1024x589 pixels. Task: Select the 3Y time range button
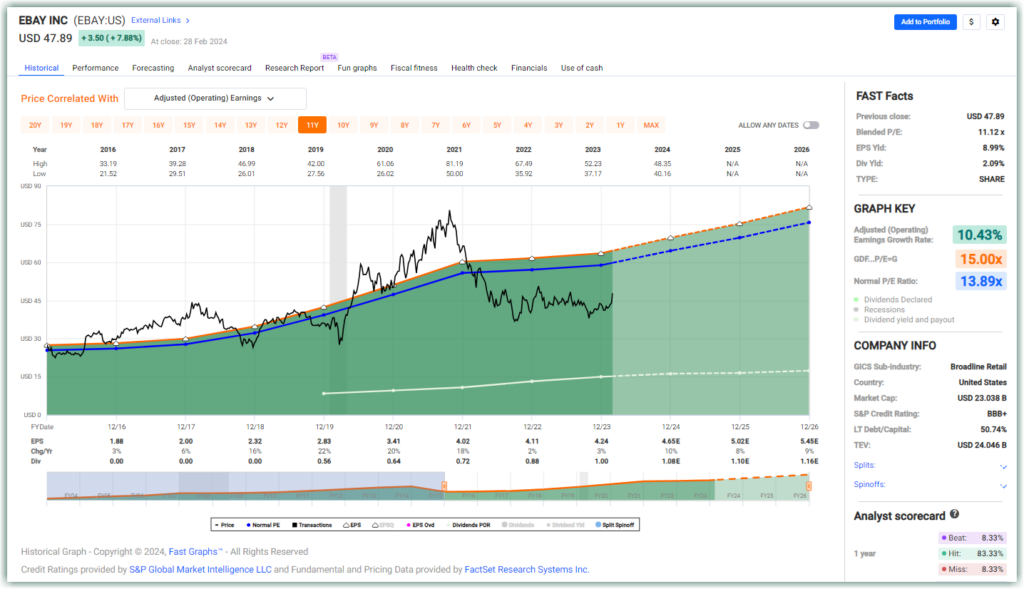point(558,125)
